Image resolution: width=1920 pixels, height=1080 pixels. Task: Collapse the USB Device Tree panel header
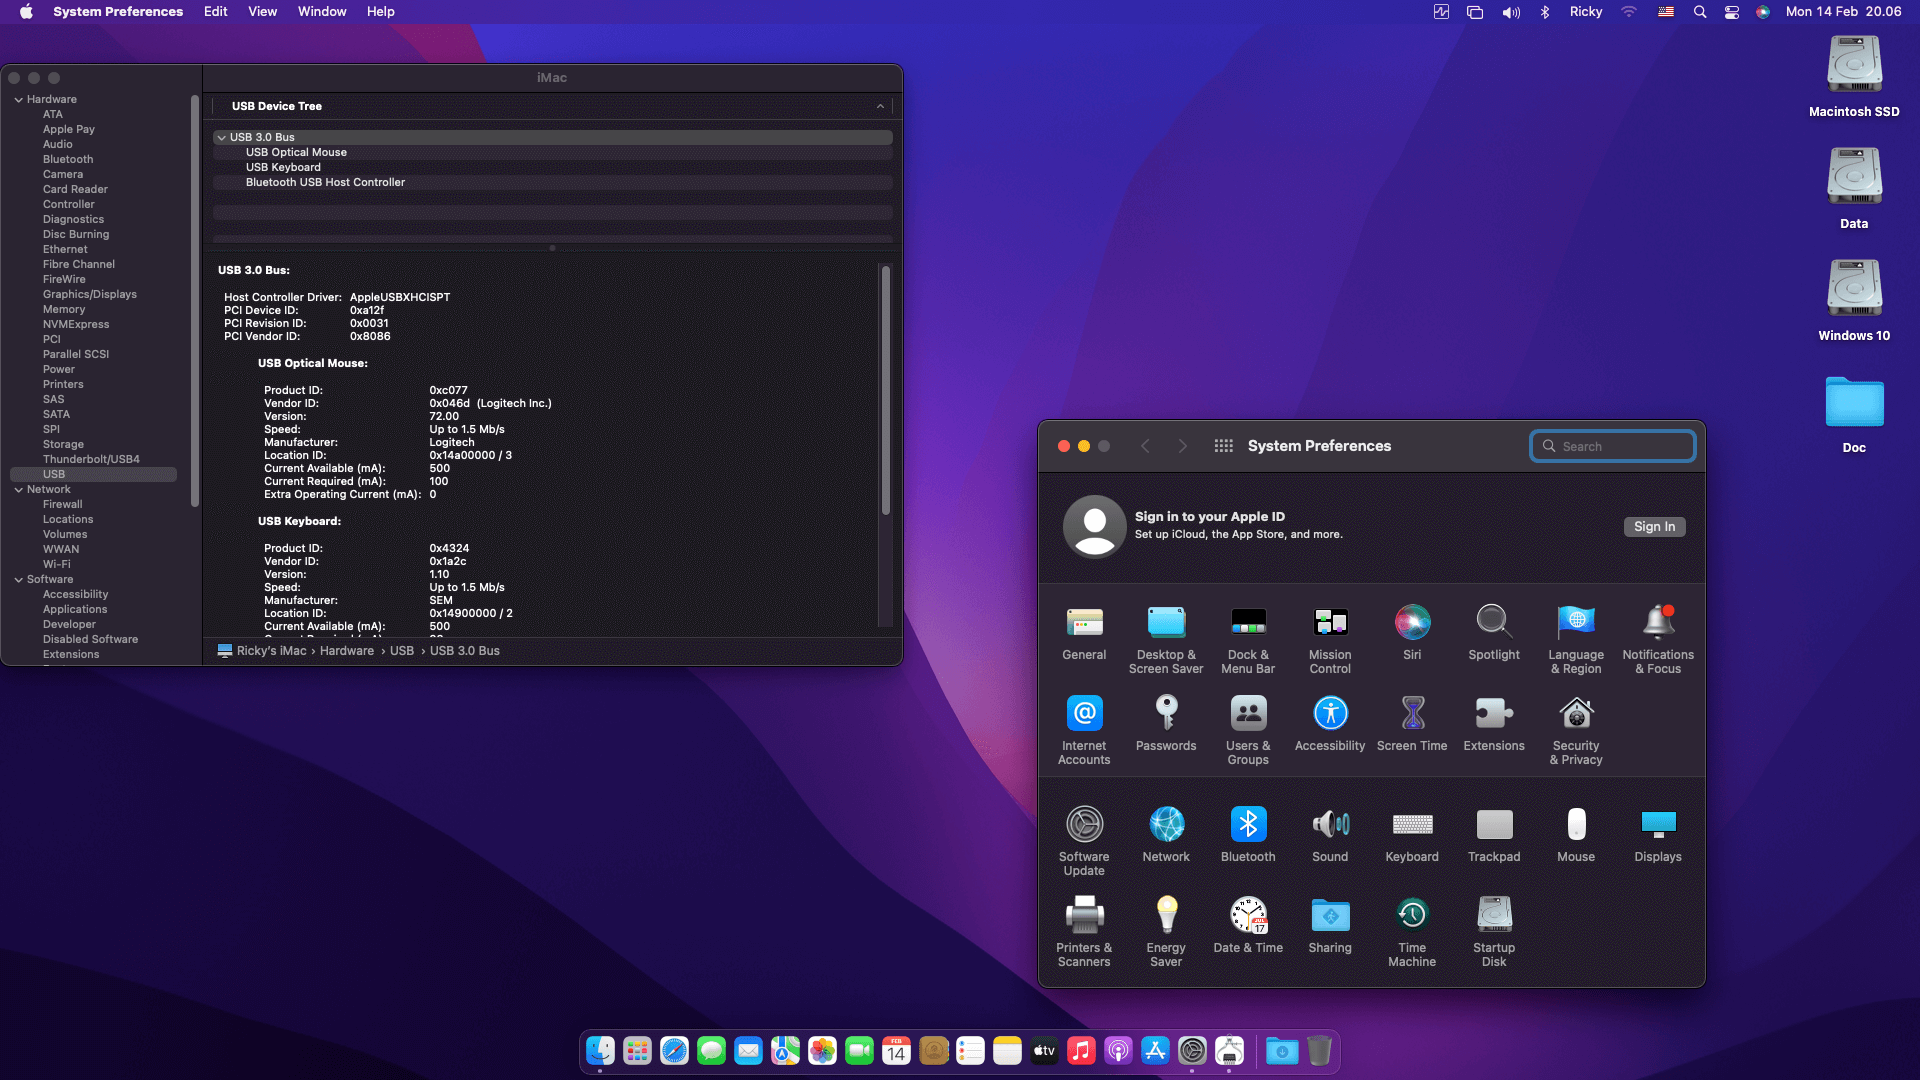point(880,106)
